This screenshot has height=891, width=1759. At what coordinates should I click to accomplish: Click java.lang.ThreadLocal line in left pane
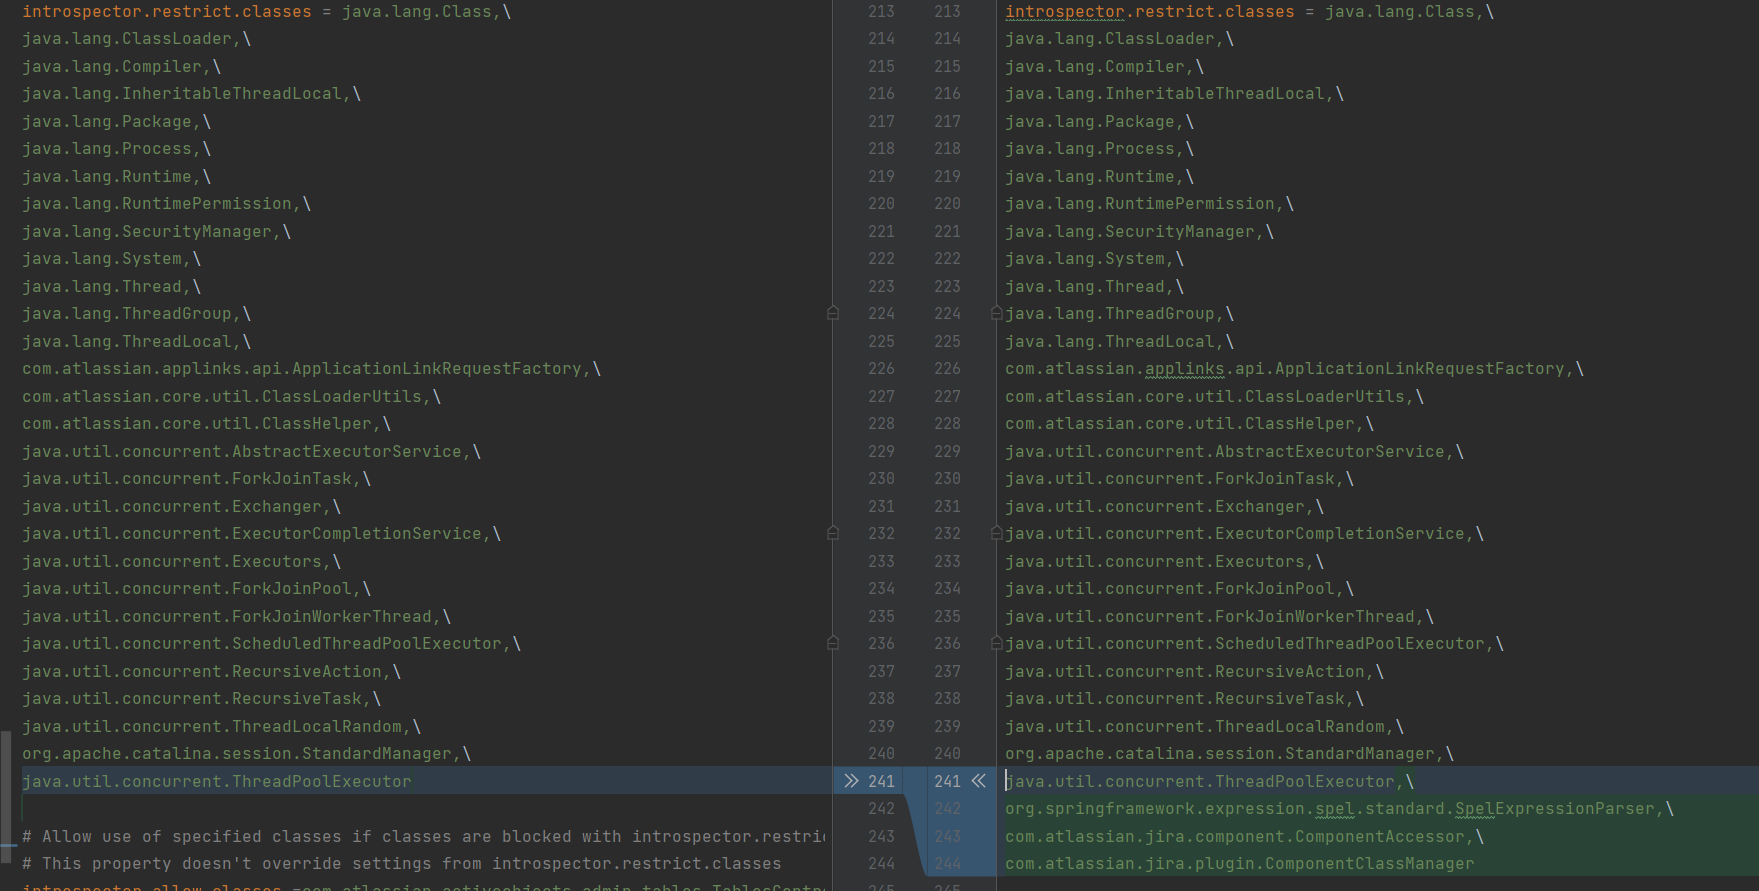point(136,342)
